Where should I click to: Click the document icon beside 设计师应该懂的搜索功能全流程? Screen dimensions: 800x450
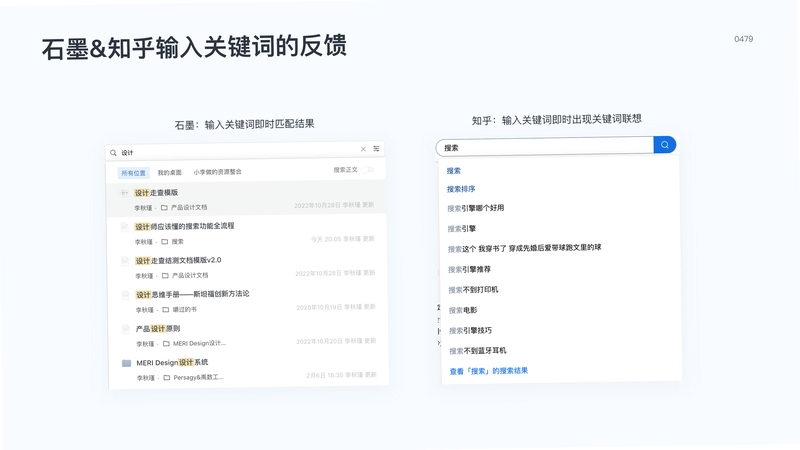(124, 227)
